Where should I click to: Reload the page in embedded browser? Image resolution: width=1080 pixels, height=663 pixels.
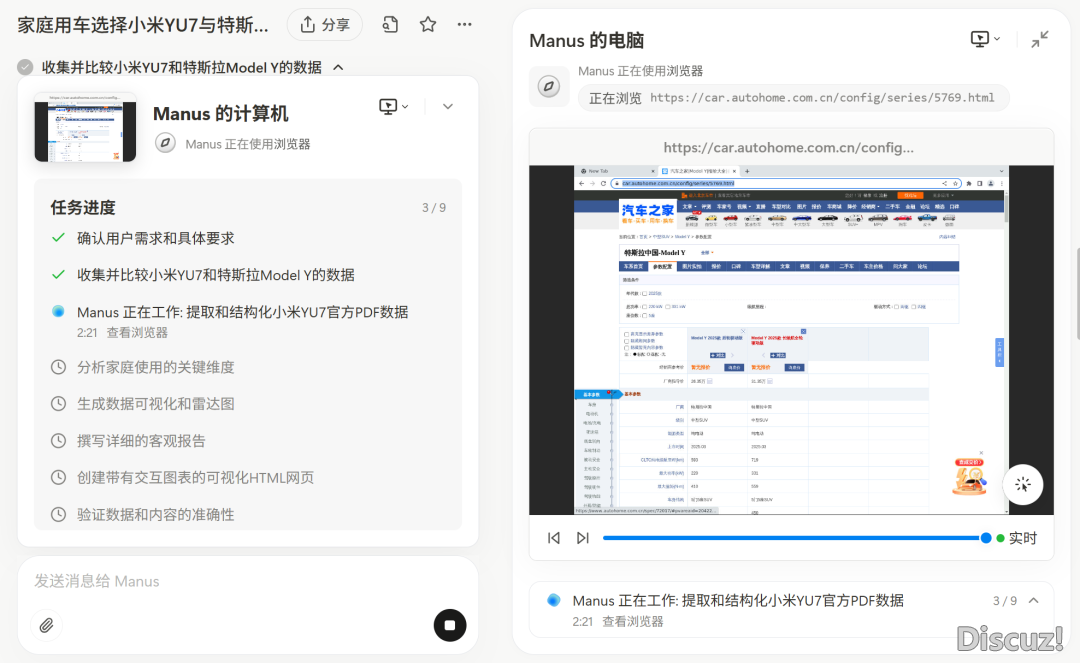tap(603, 184)
